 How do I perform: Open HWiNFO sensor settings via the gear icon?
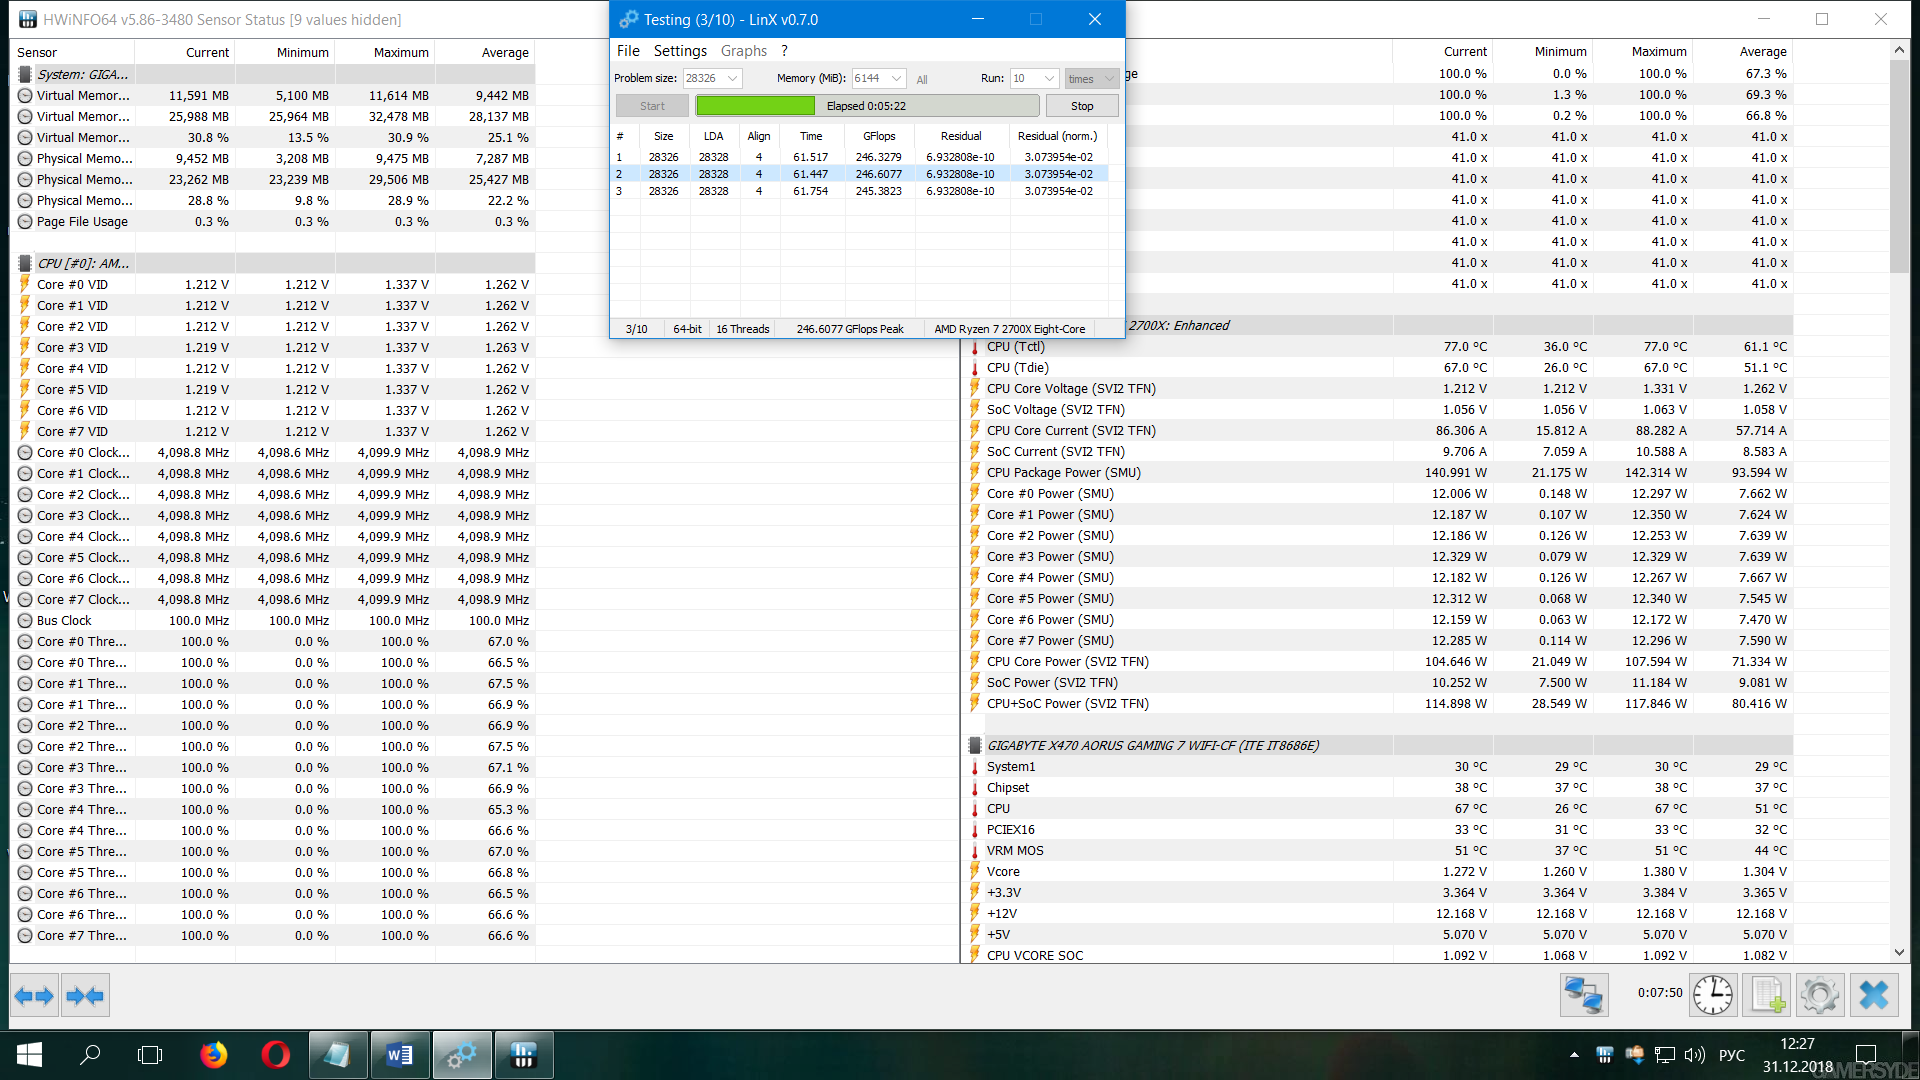[x=1819, y=995]
